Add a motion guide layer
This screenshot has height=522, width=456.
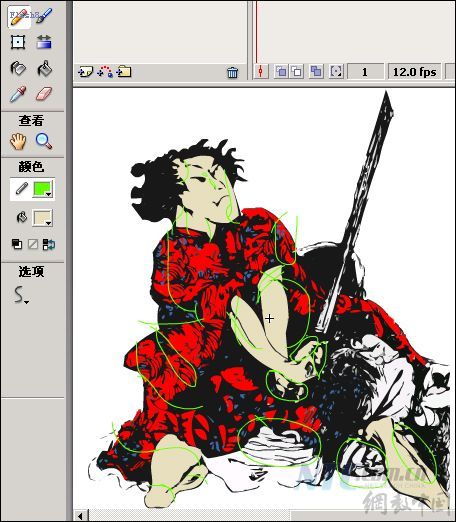[x=105, y=72]
